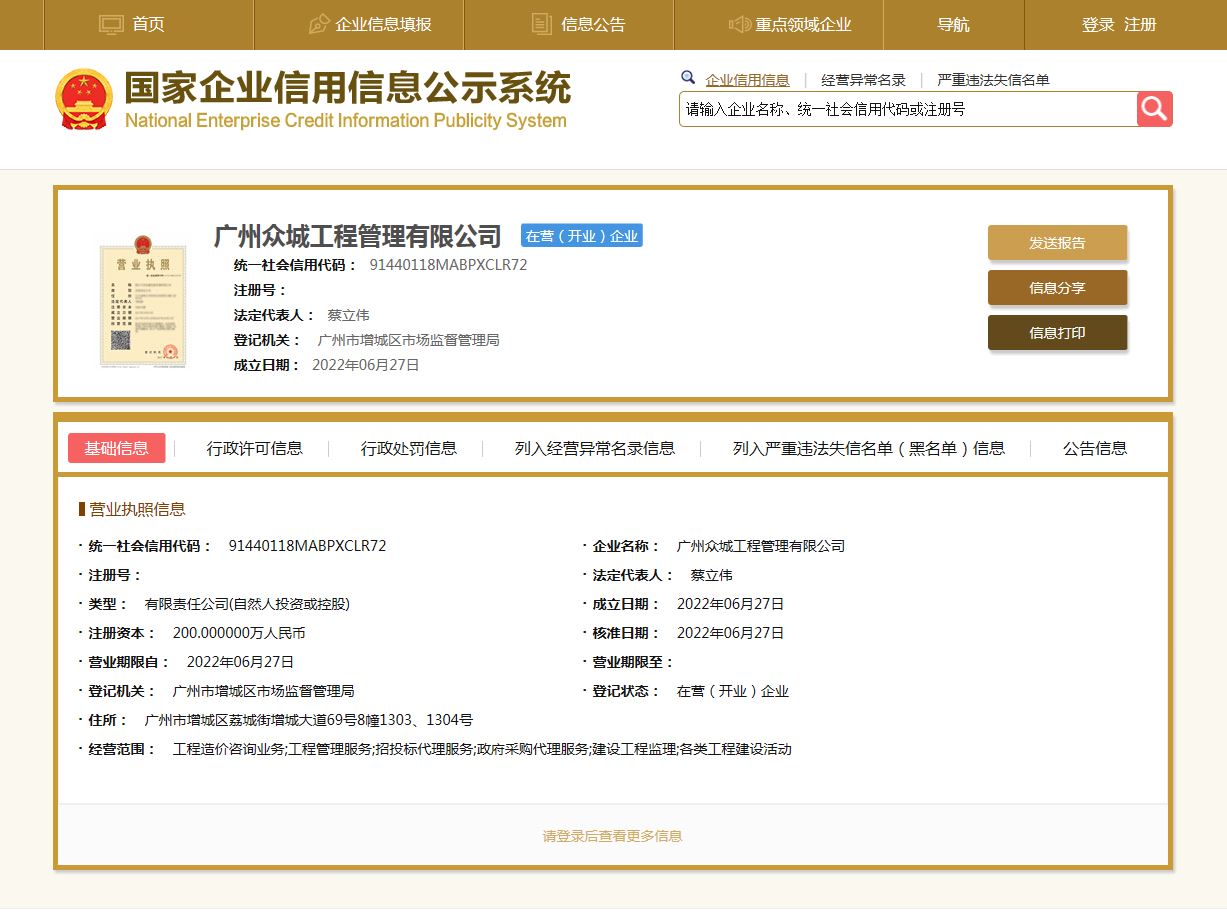Expand the 公告信息 section
The width and height of the screenshot is (1227, 913).
(1095, 449)
